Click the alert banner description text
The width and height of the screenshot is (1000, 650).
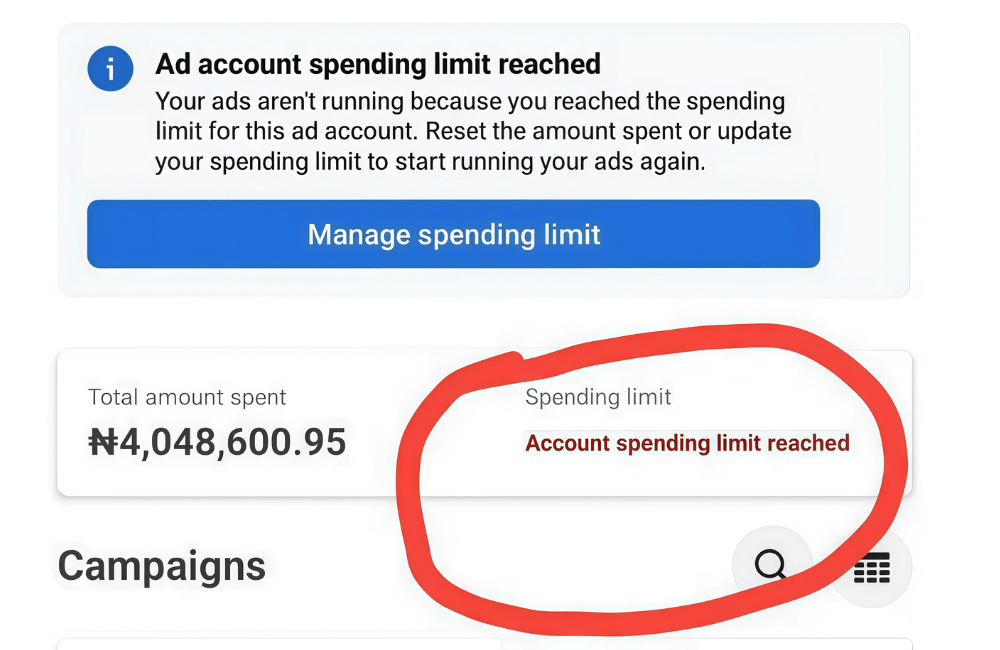tap(470, 128)
